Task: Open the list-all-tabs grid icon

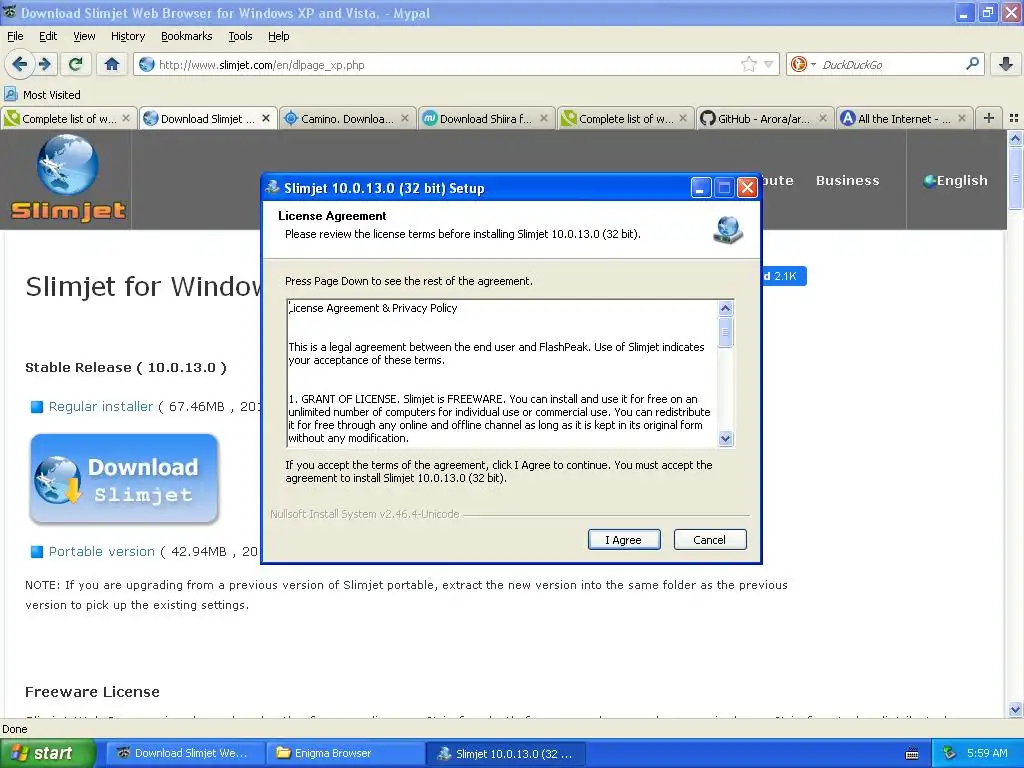Action: [x=1014, y=118]
